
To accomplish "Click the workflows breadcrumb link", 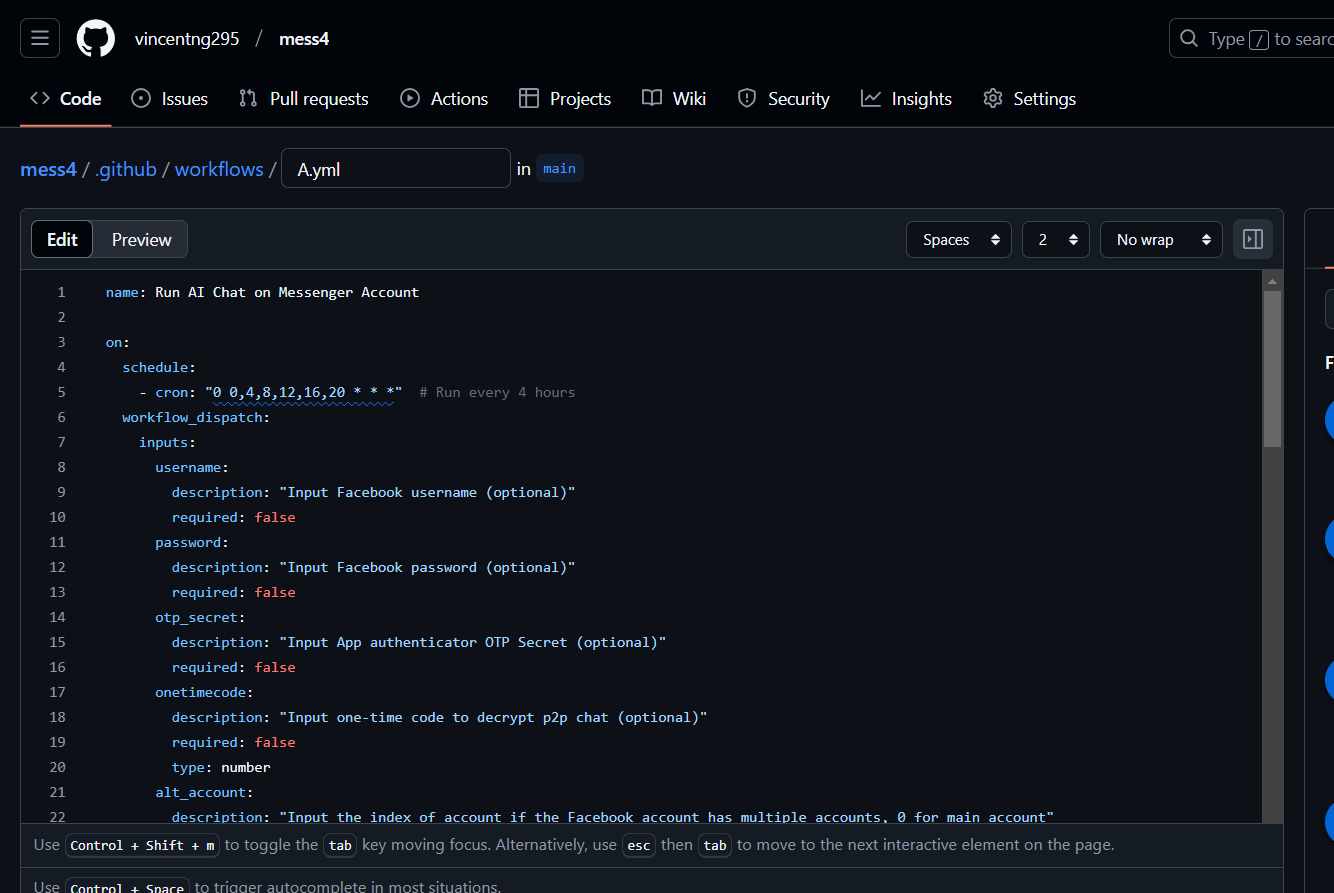I will click(x=219, y=169).
